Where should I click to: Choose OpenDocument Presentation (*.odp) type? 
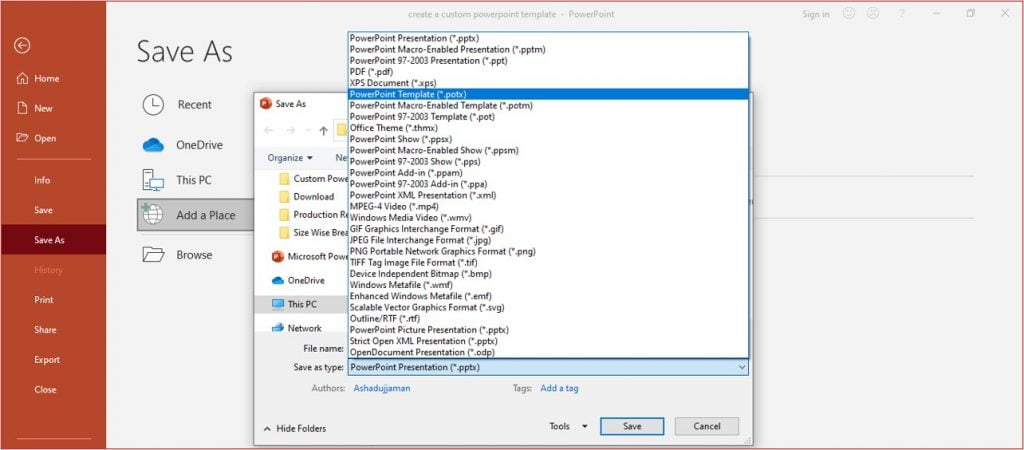549,352
